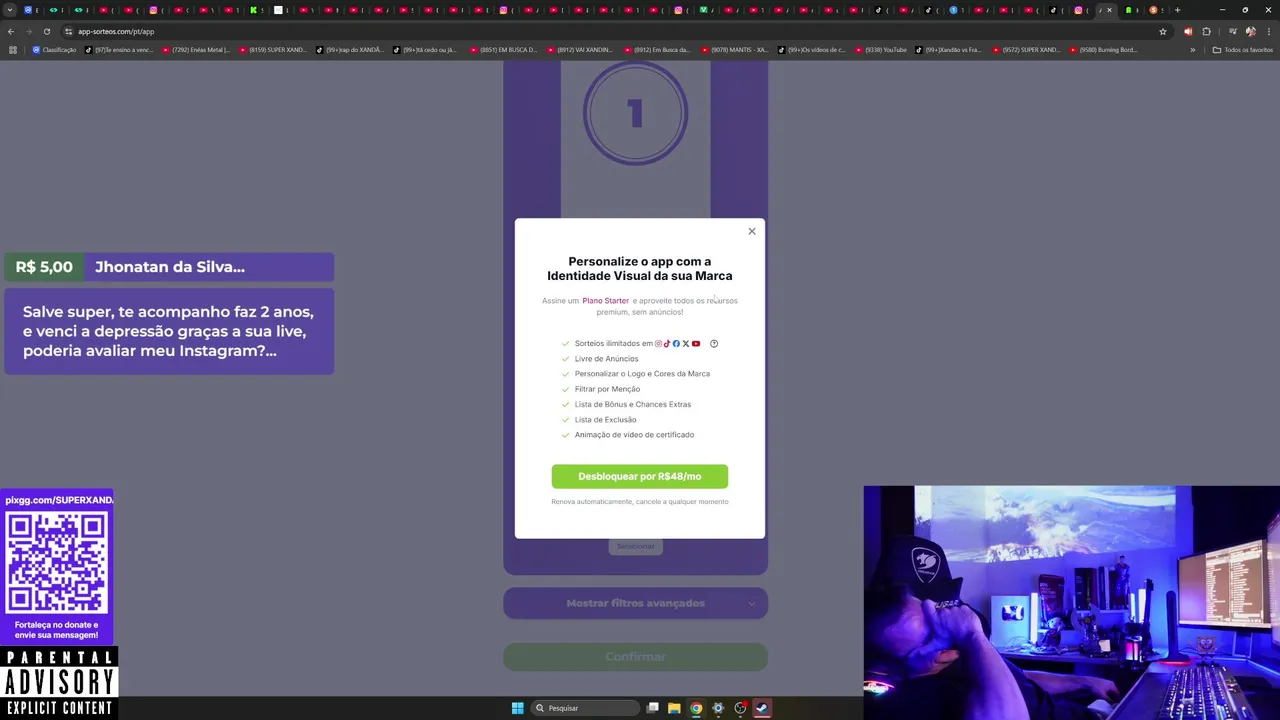Click the TikTok icon in Sorteios ilimitados row
The width and height of the screenshot is (1280, 720).
click(x=667, y=343)
